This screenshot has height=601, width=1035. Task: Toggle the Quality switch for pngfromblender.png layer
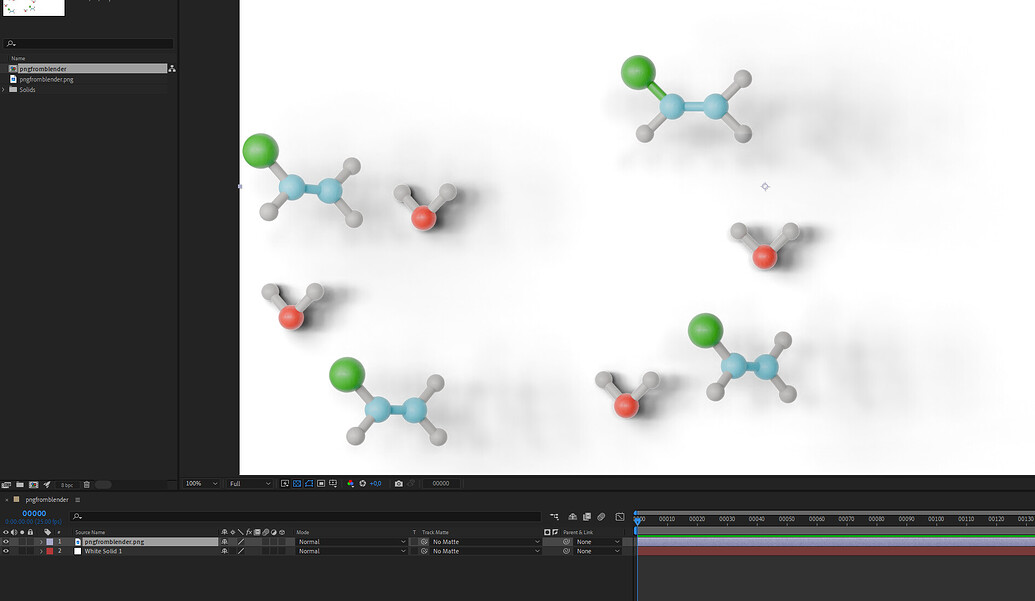point(241,542)
